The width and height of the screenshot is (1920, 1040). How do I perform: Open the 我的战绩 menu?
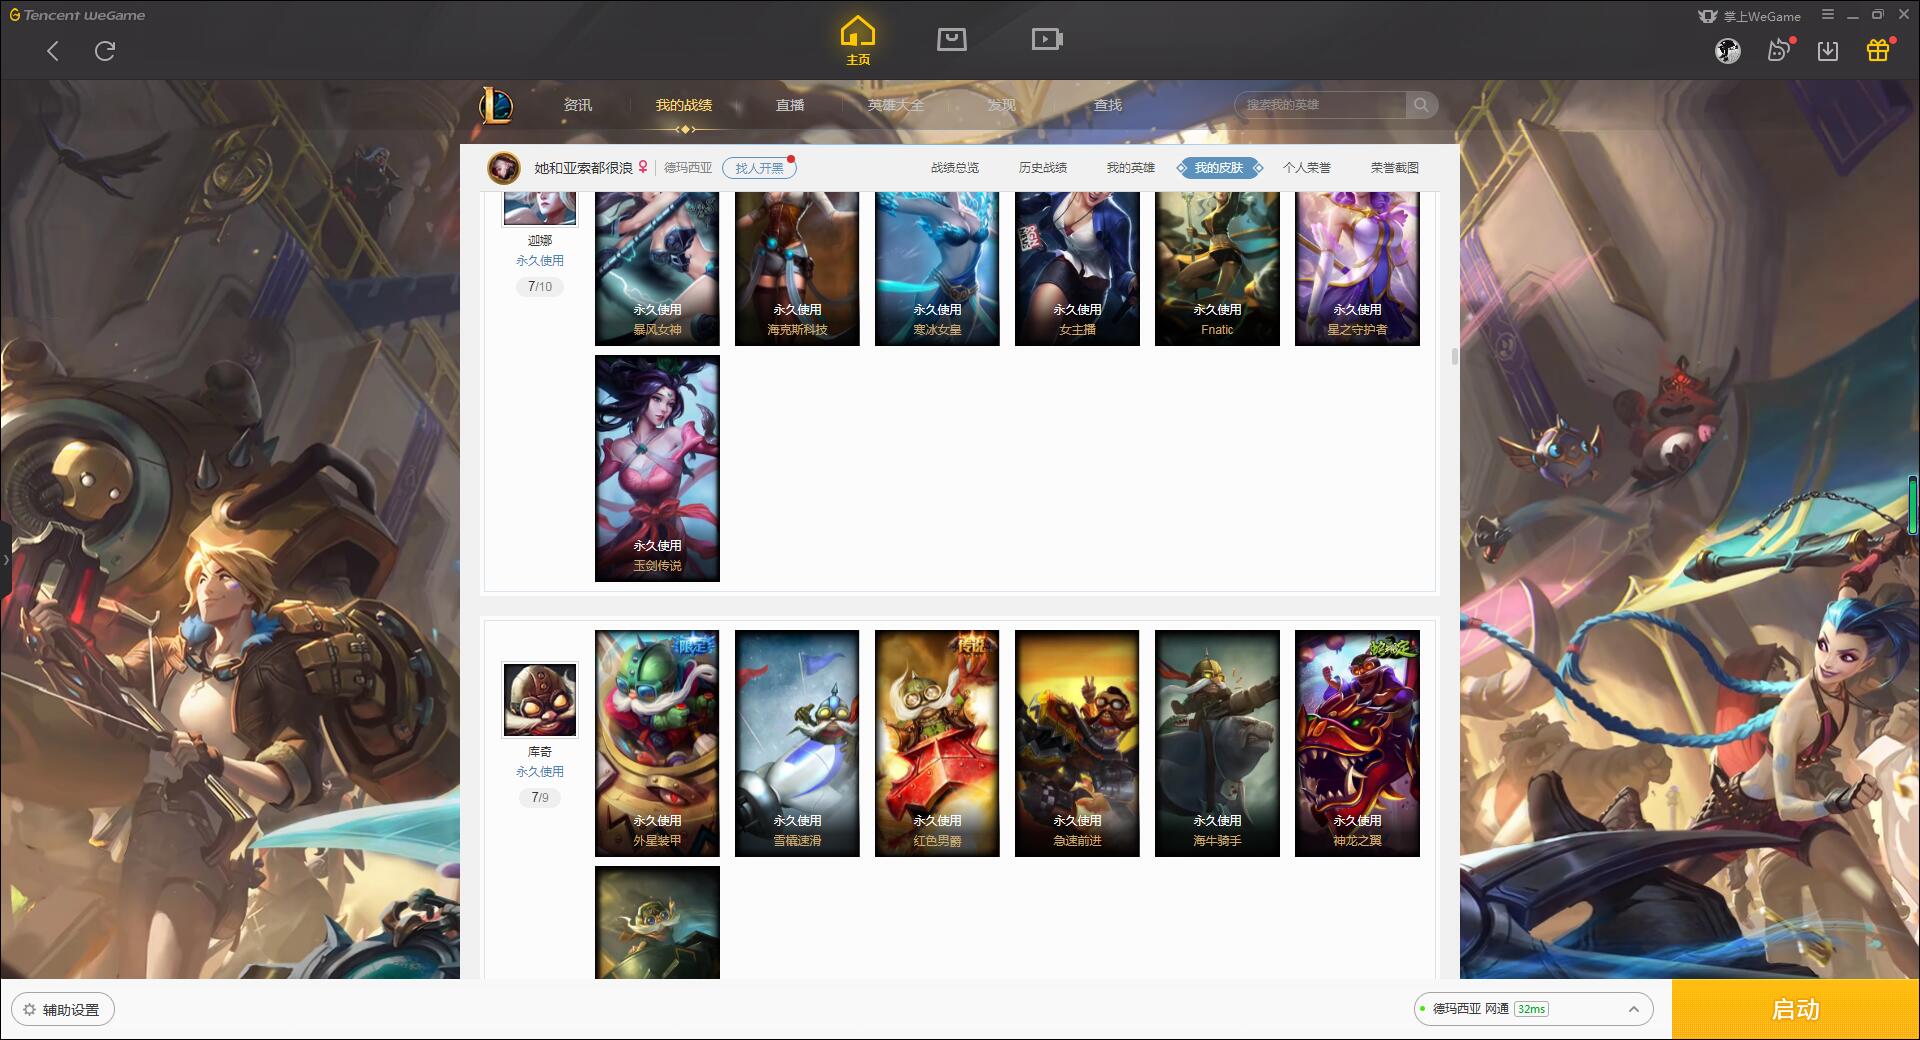(684, 105)
